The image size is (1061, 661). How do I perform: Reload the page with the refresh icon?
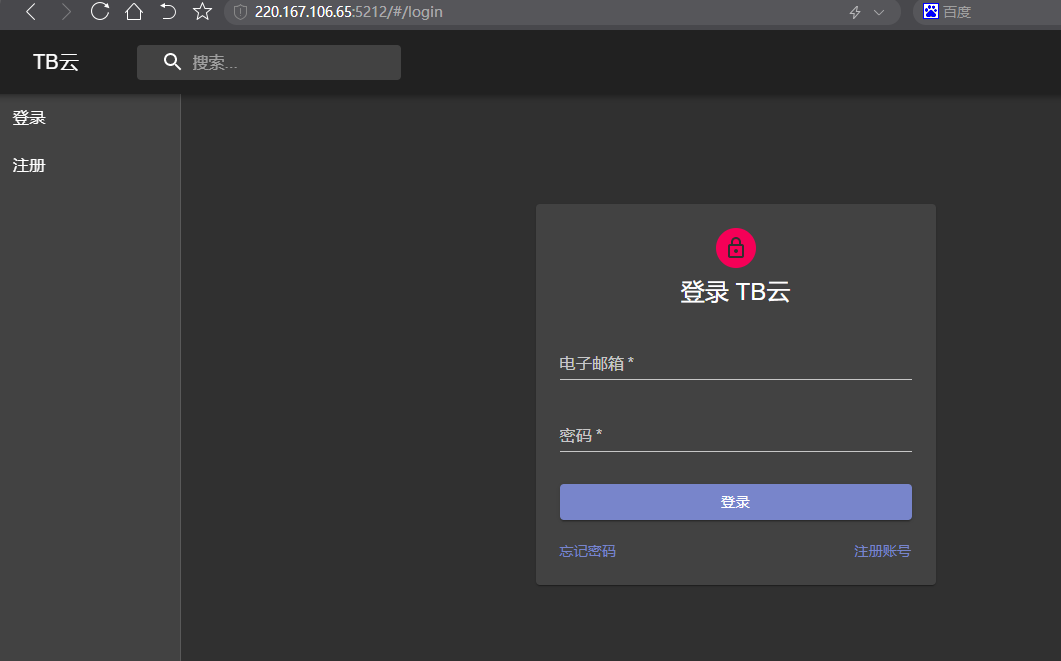coord(100,12)
